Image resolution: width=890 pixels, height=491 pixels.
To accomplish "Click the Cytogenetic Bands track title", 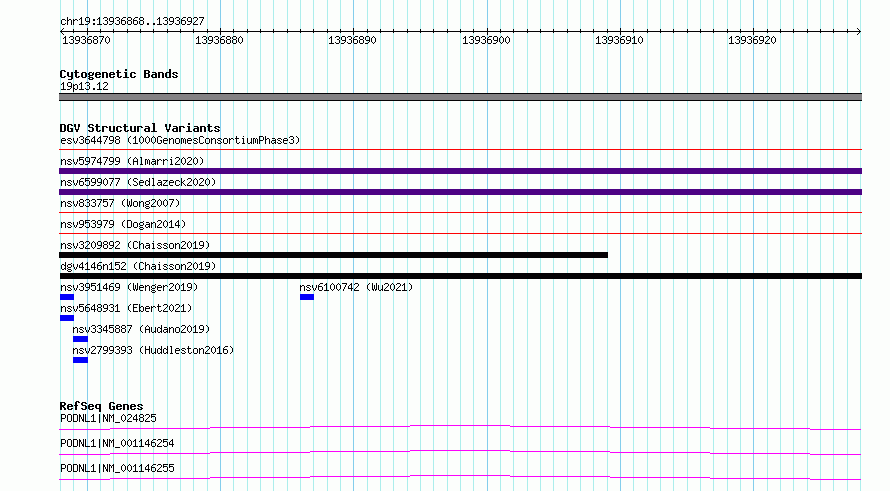I will click(x=119, y=74).
